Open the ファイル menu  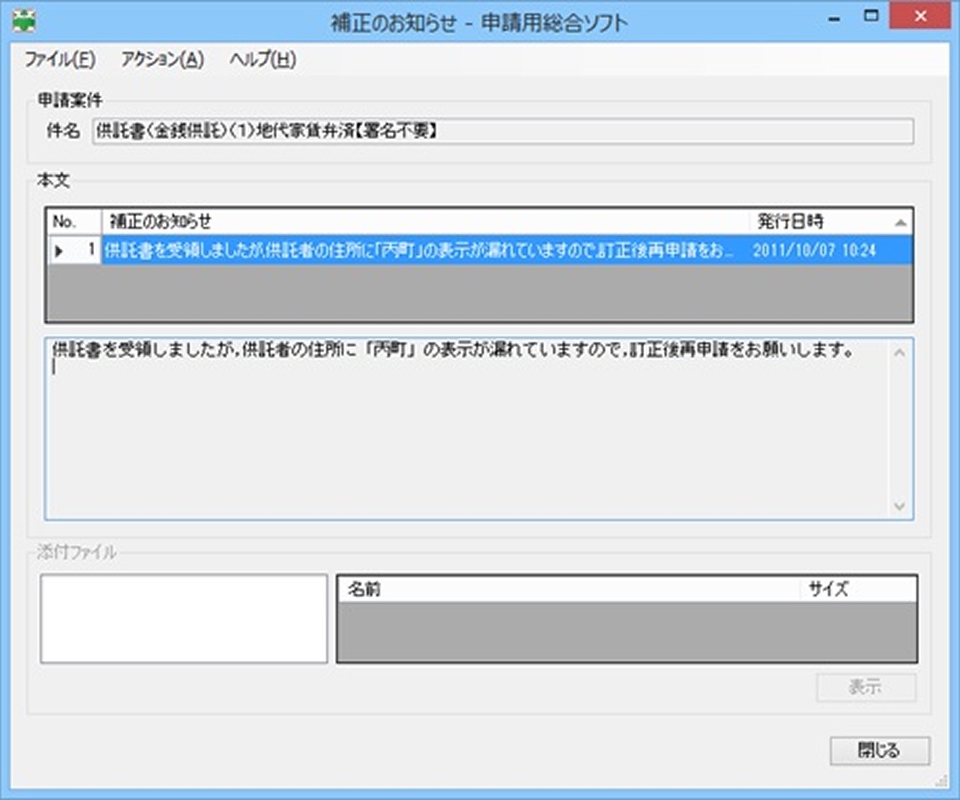(62, 60)
